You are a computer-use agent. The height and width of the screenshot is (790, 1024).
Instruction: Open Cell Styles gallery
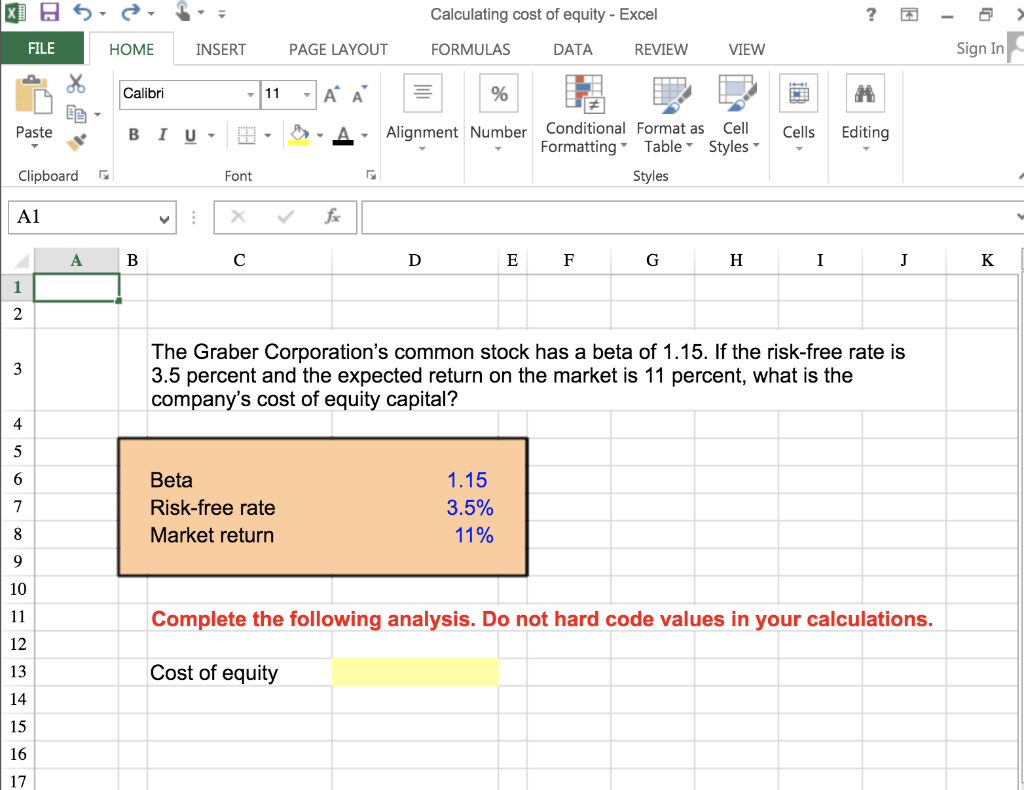735,108
